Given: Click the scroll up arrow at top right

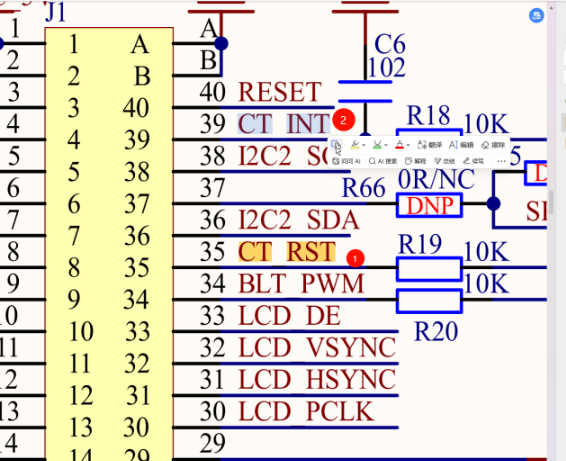Looking at the screenshot, I should [551, 7].
